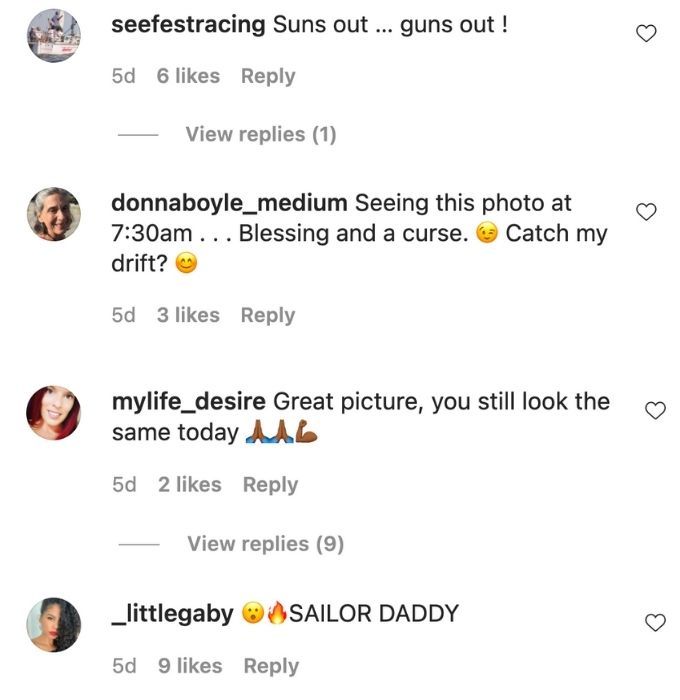This screenshot has width=680, height=700.
Task: Reply to seefestracing's comment
Action: coord(268,76)
